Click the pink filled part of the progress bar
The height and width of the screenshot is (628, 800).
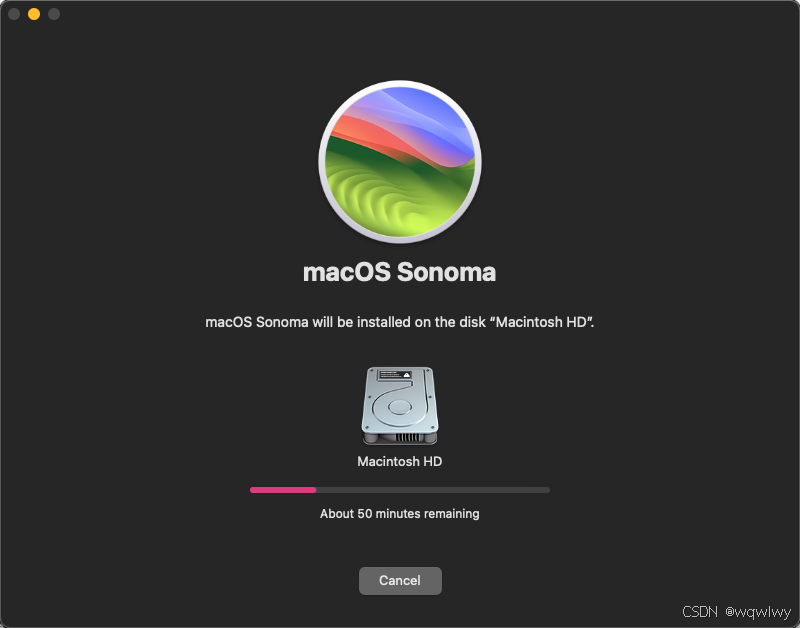click(x=283, y=490)
